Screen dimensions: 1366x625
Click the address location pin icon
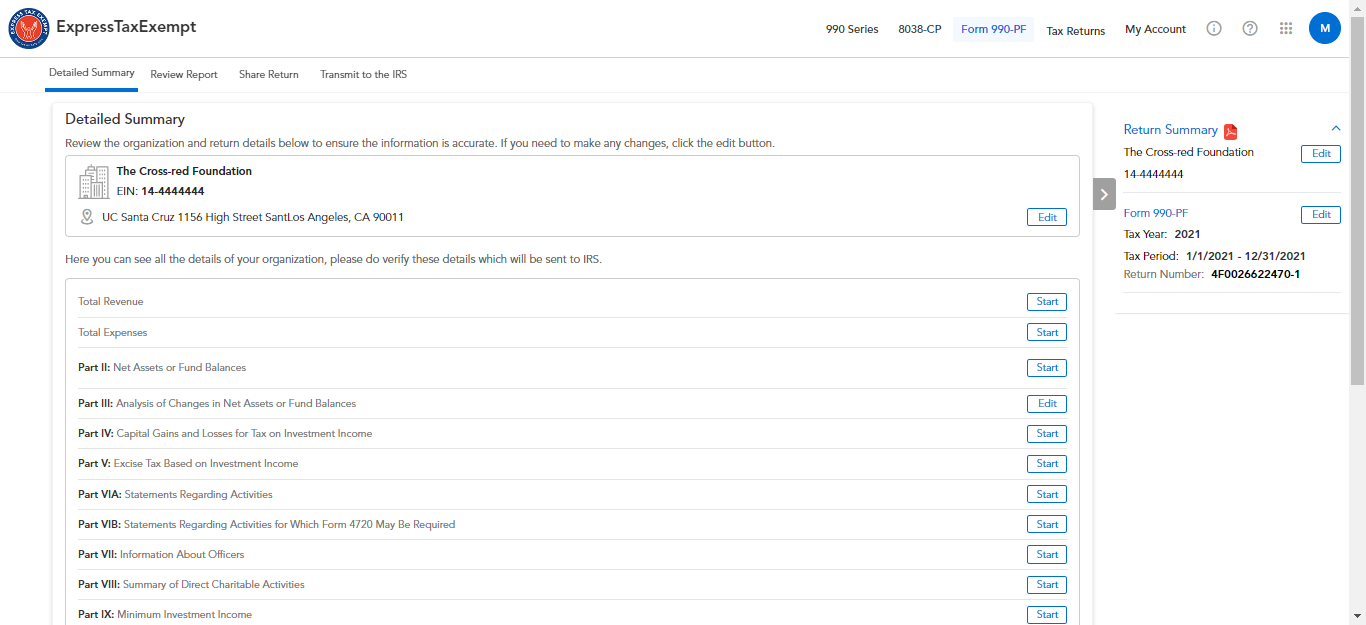point(87,217)
